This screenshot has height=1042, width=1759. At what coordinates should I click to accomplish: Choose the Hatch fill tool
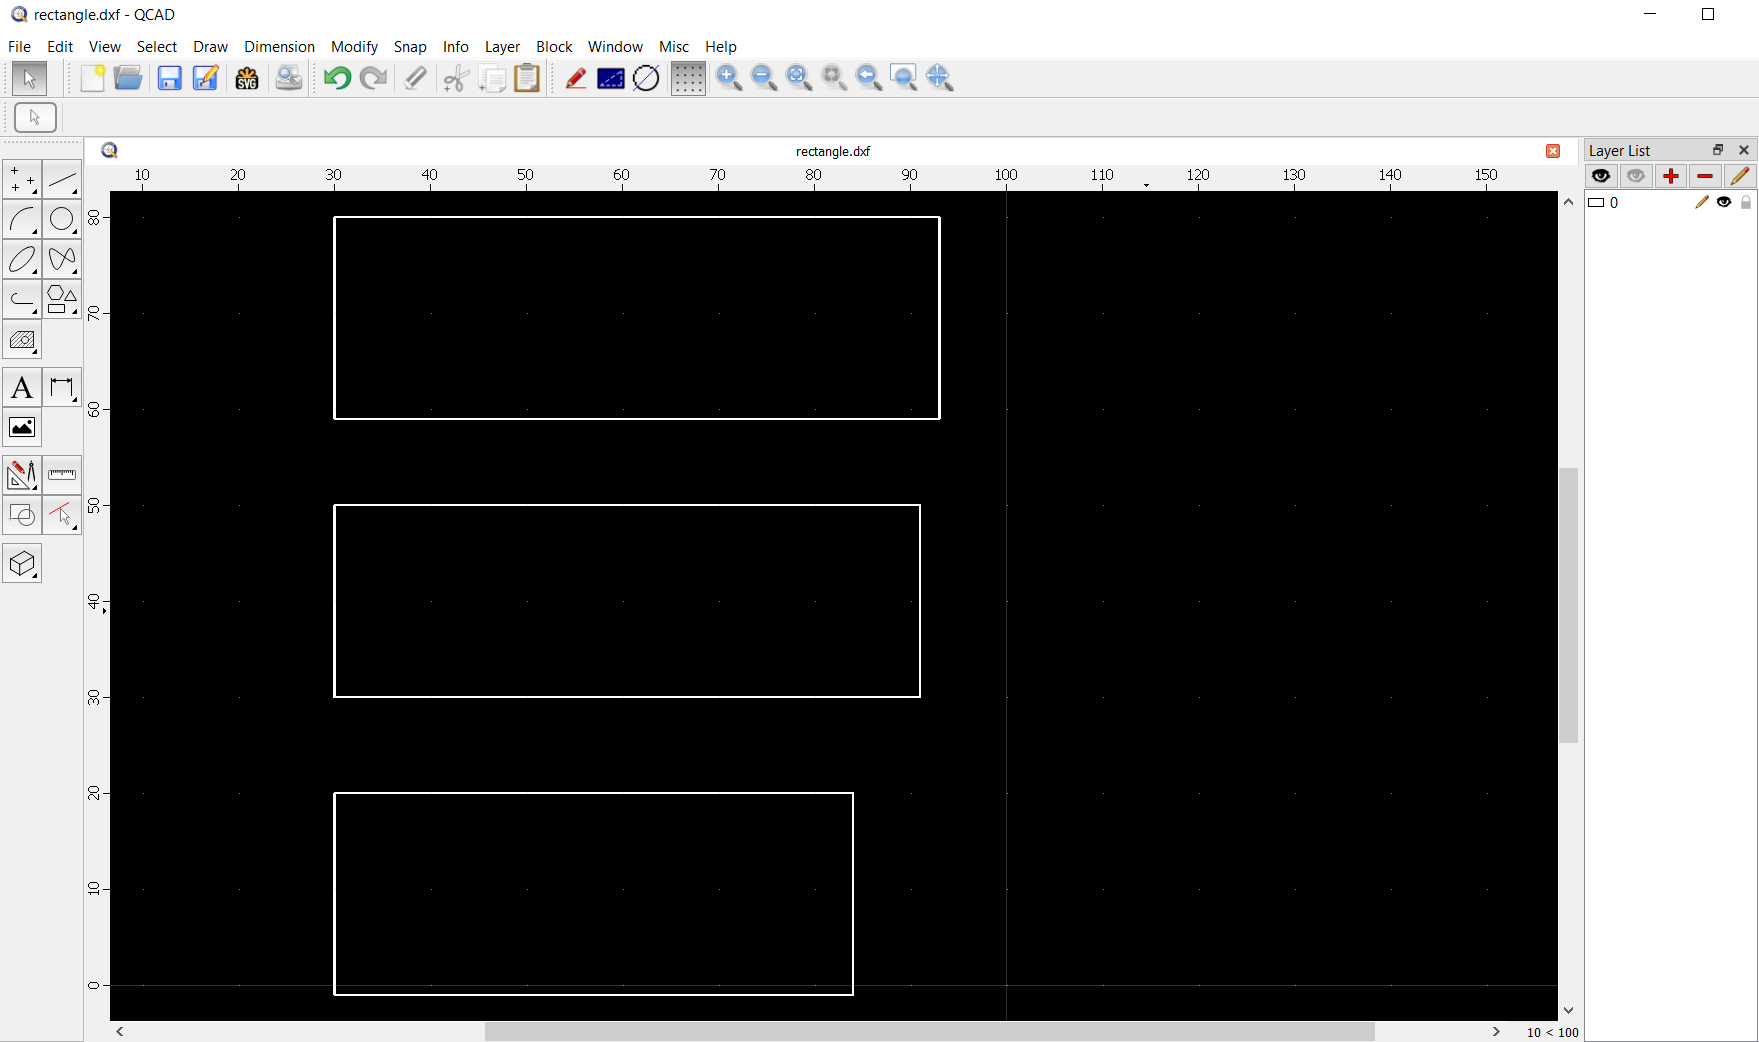click(22, 341)
